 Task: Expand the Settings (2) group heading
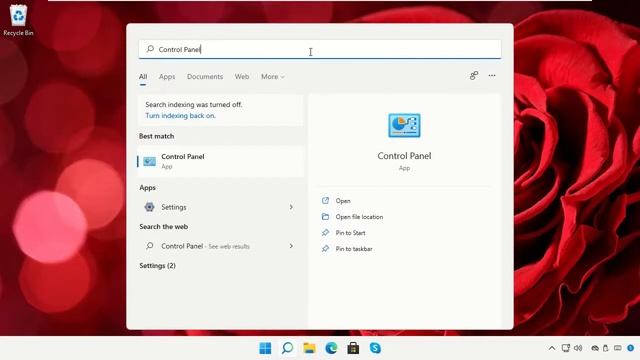pos(157,266)
